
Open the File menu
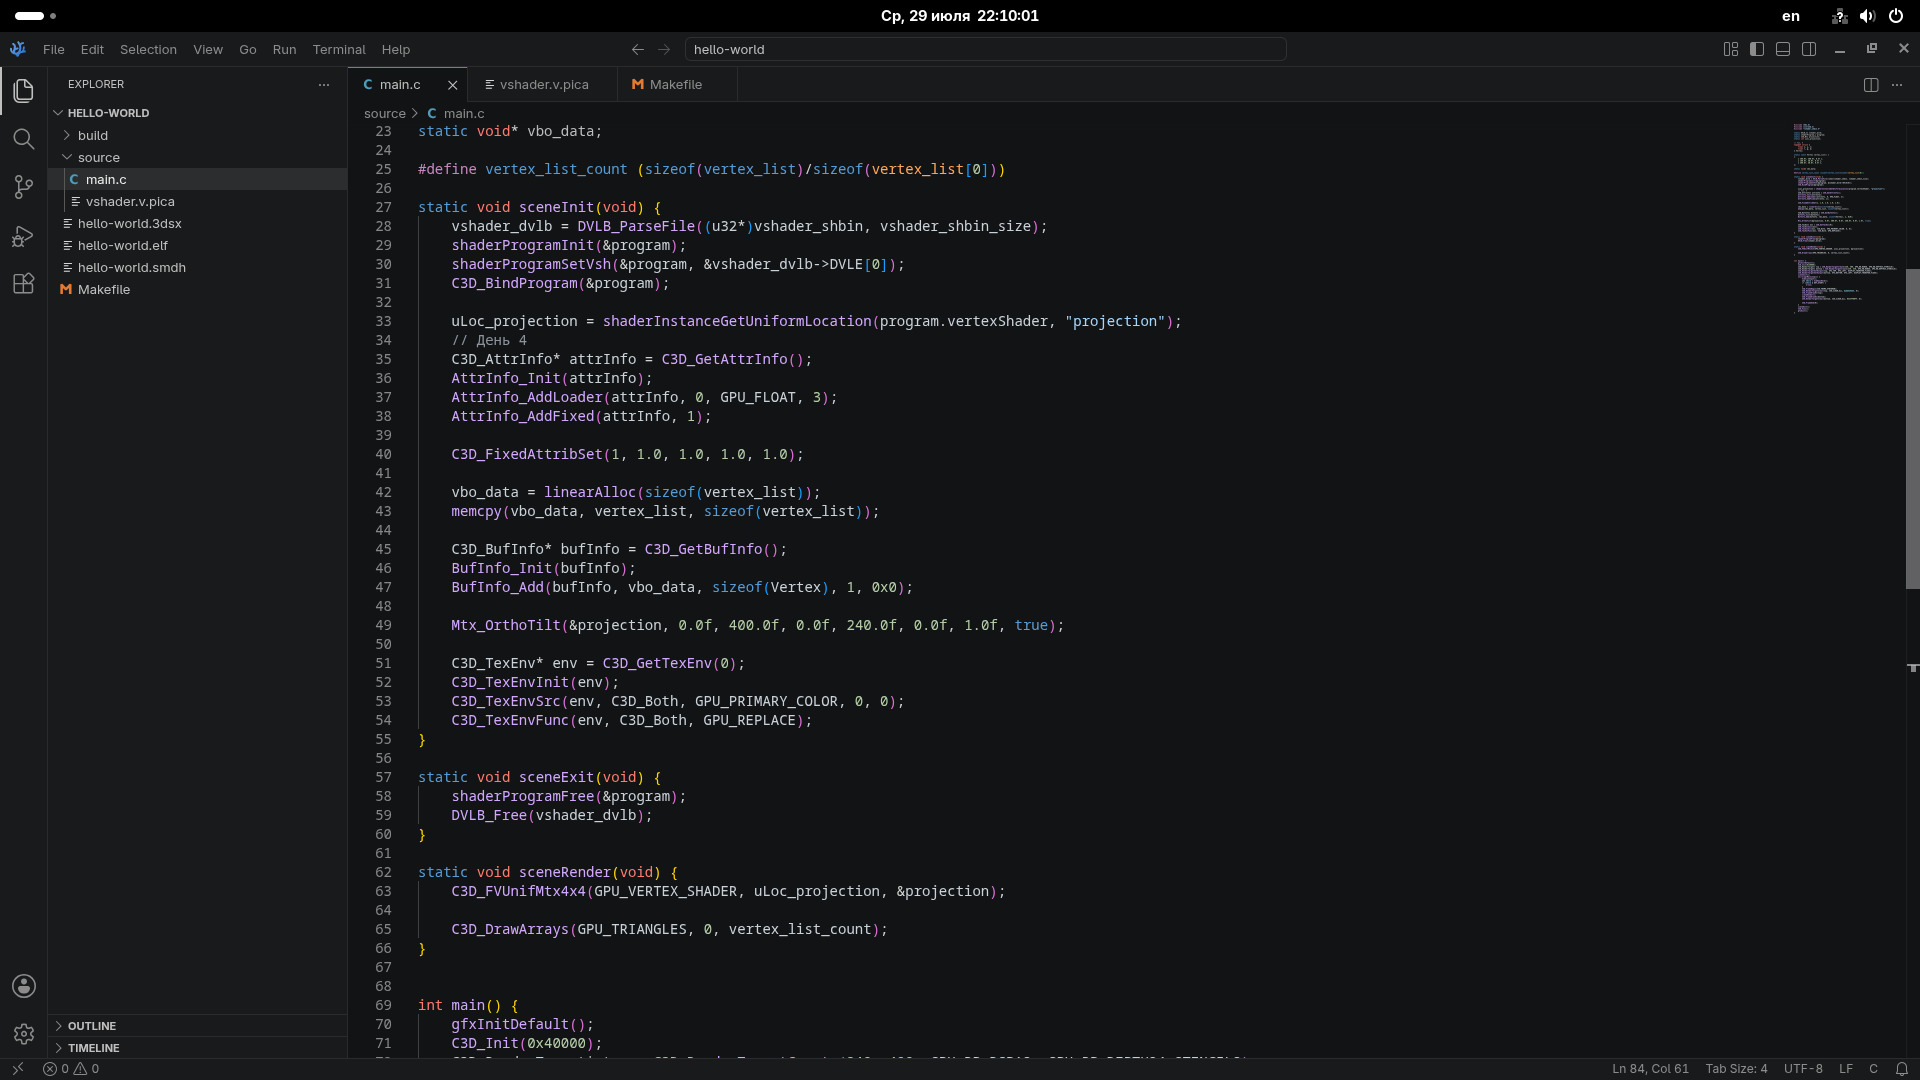tap(54, 49)
